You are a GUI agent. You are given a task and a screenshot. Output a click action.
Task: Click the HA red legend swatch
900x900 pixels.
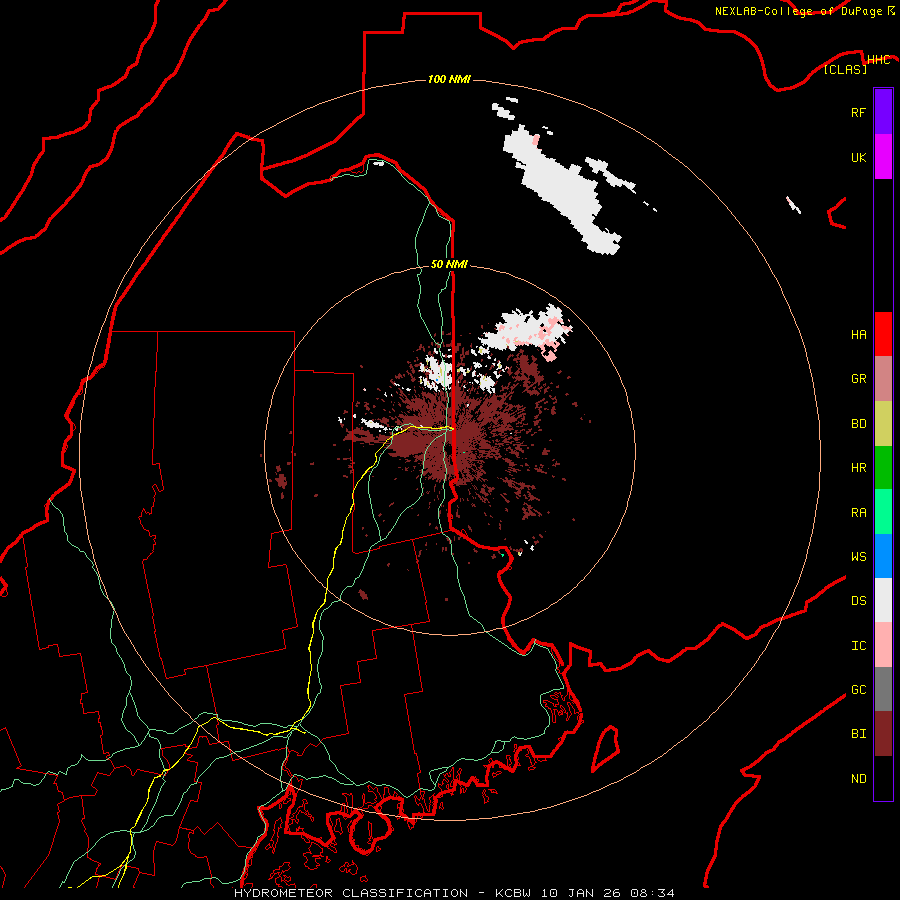point(883,334)
